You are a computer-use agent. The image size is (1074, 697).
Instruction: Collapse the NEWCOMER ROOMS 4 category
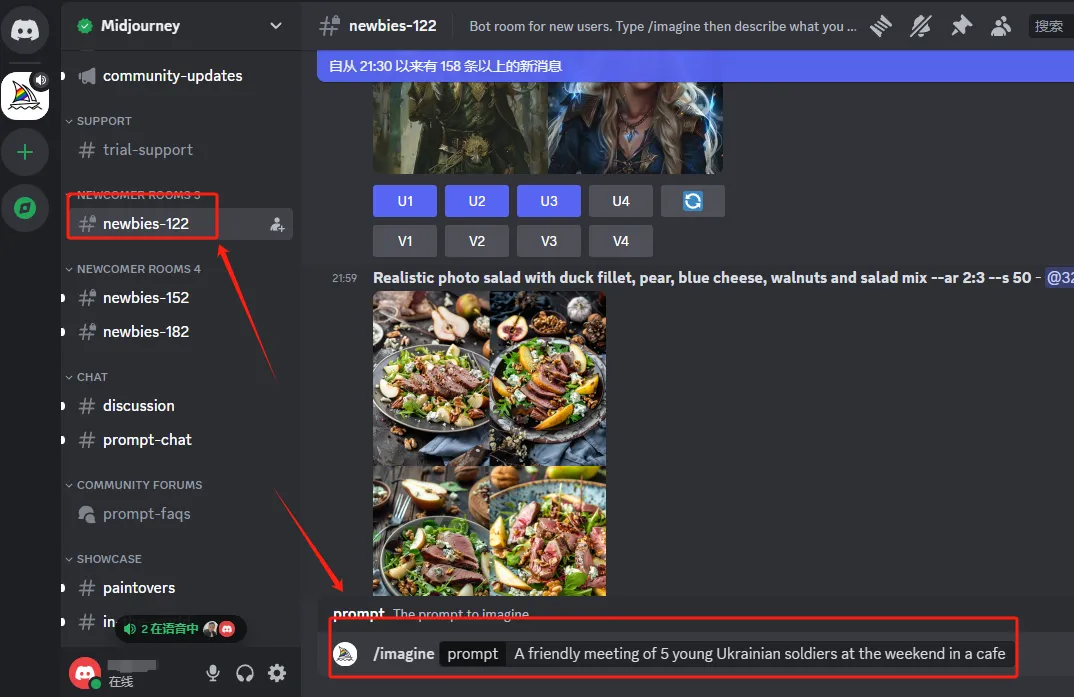(138, 269)
